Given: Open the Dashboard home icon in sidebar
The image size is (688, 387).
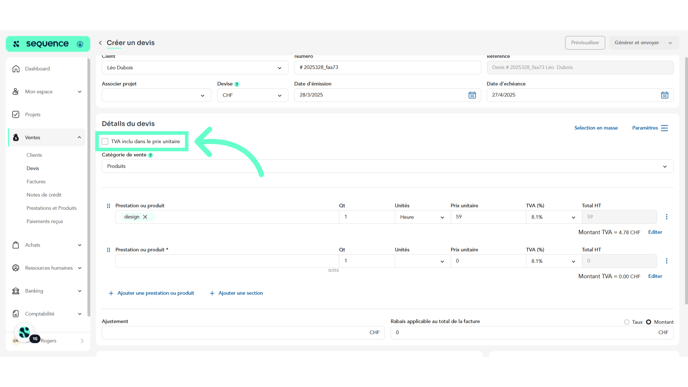Looking at the screenshot, I should 16,69.
